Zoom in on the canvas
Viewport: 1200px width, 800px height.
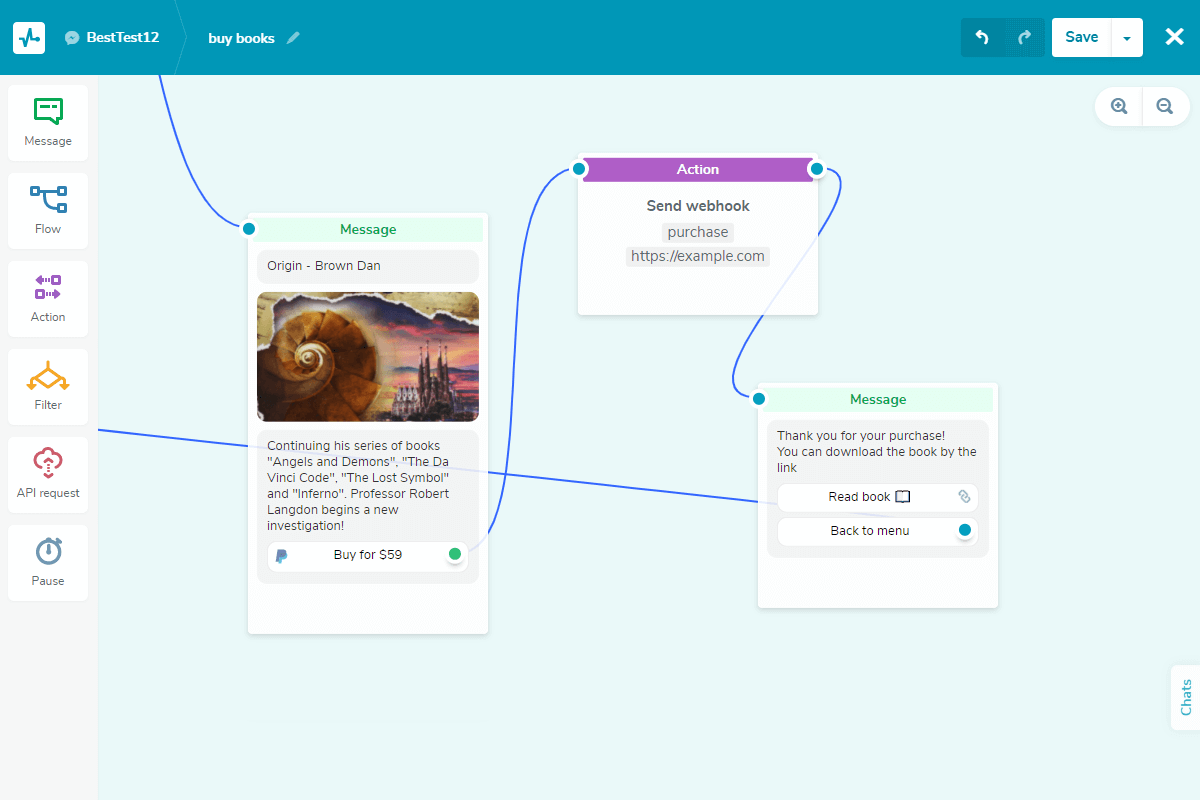(x=1119, y=106)
